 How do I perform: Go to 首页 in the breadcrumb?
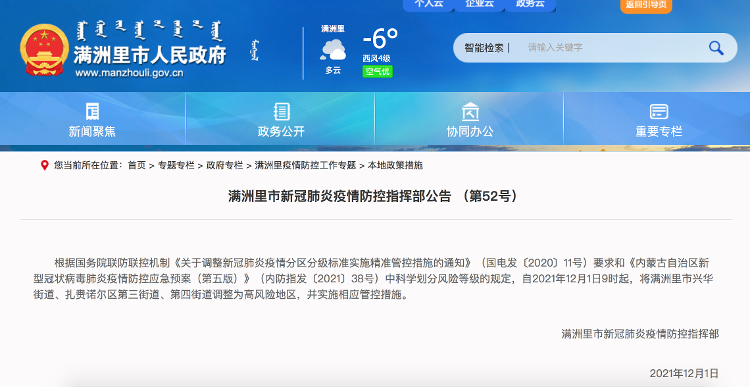tap(137, 166)
